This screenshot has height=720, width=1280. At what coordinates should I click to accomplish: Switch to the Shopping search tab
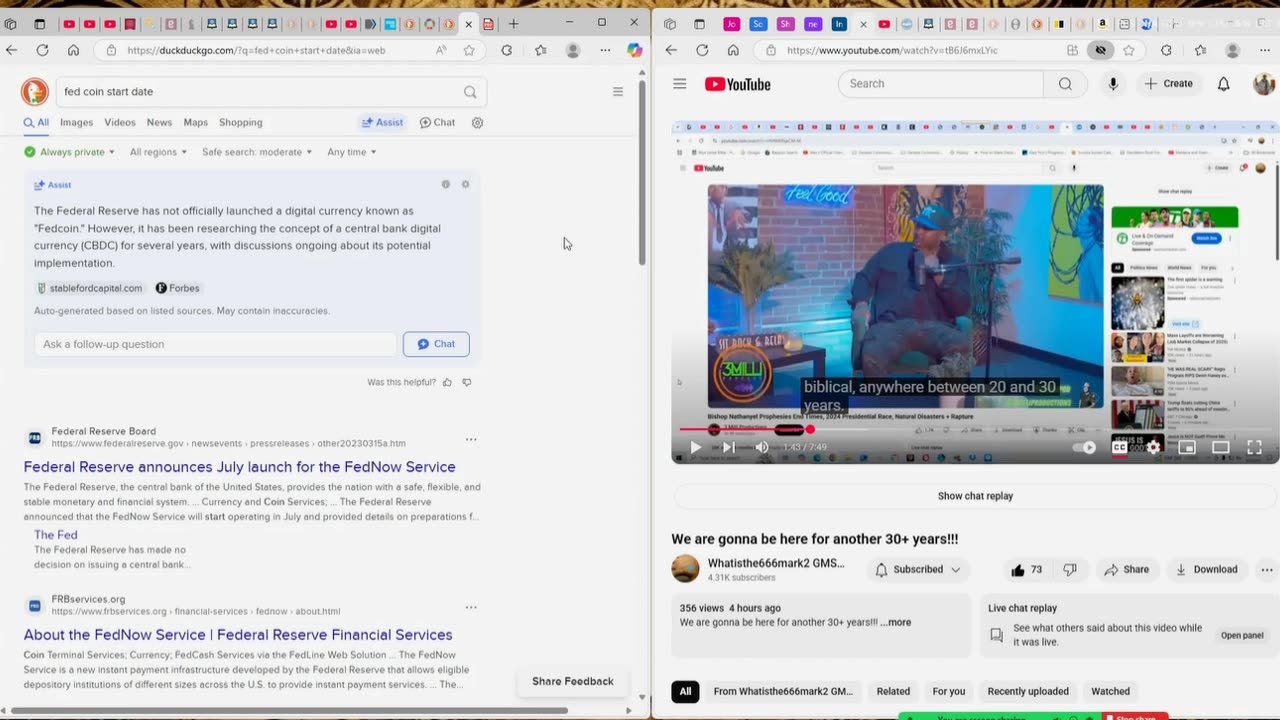pyautogui.click(x=241, y=123)
